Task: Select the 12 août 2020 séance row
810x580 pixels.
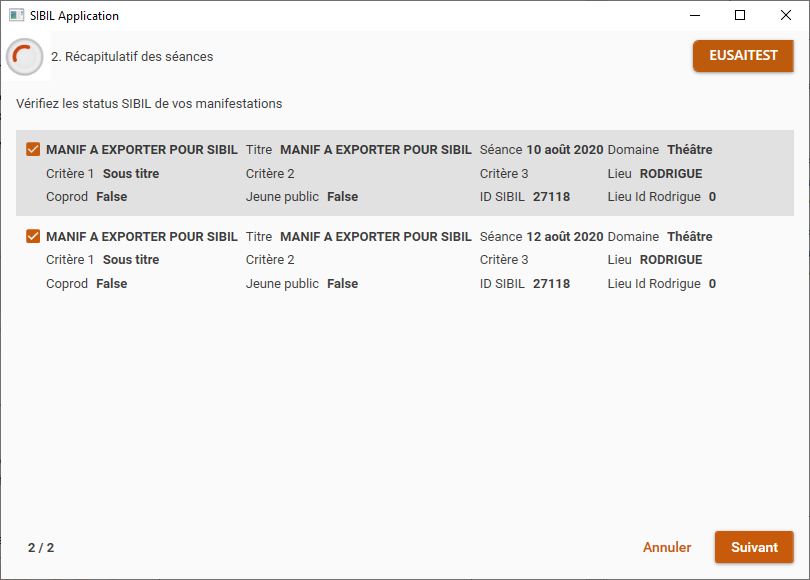Action: click(405, 260)
